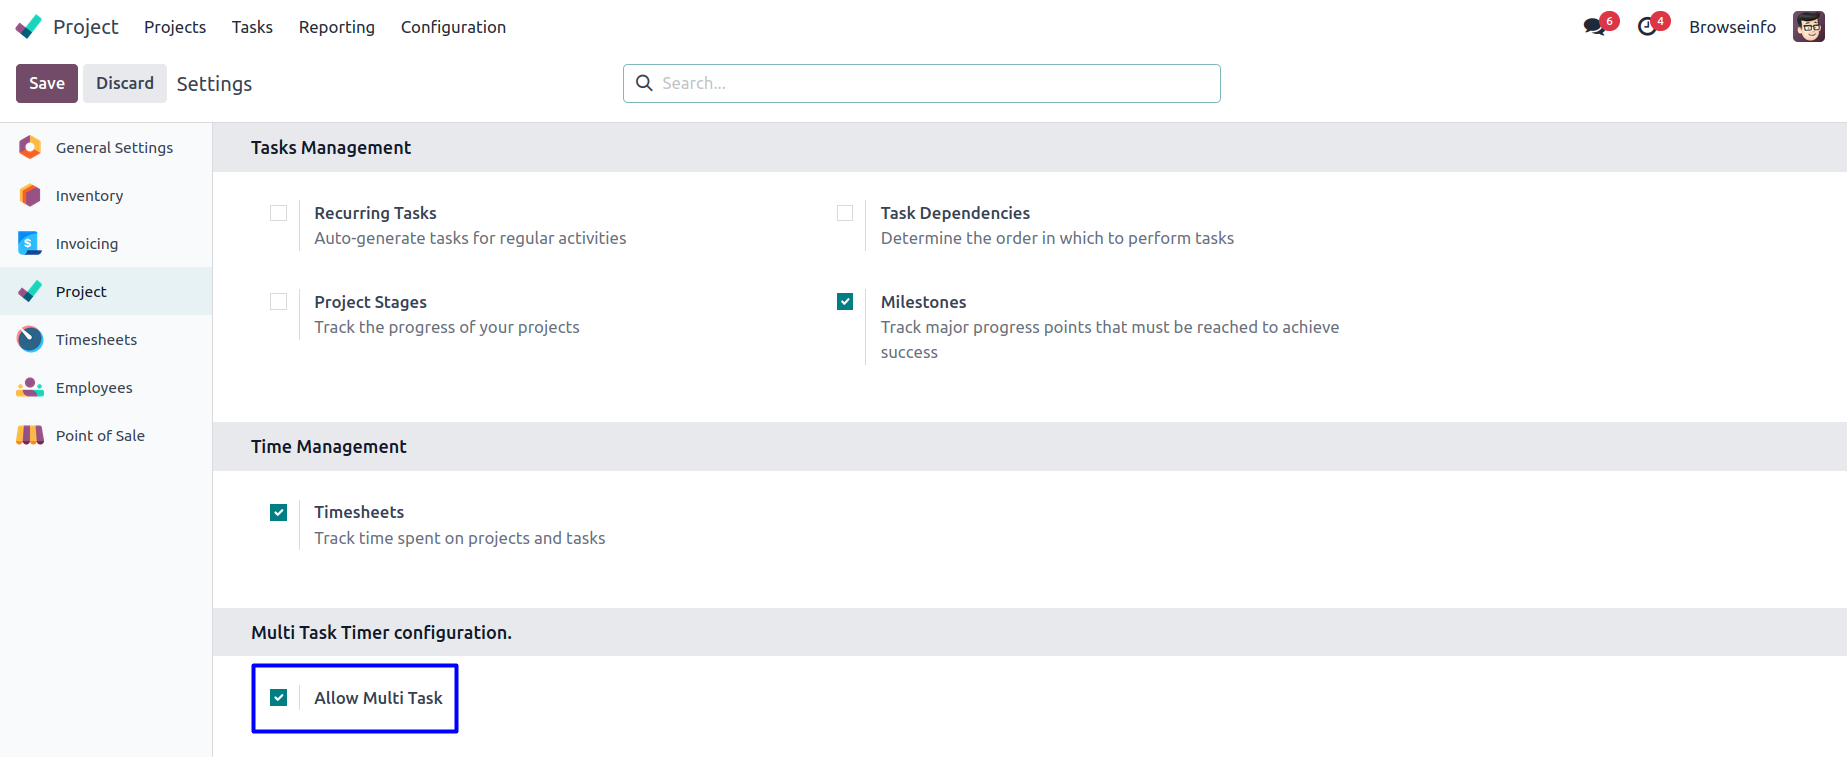Screen dimensions: 1847x757
Task: Select the Invoicing settings icon
Action: click(30, 244)
